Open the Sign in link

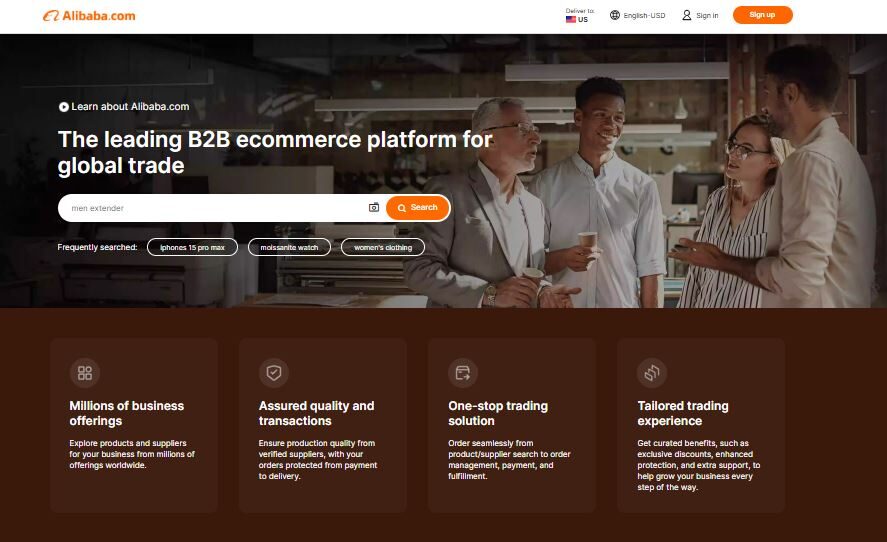tap(707, 15)
